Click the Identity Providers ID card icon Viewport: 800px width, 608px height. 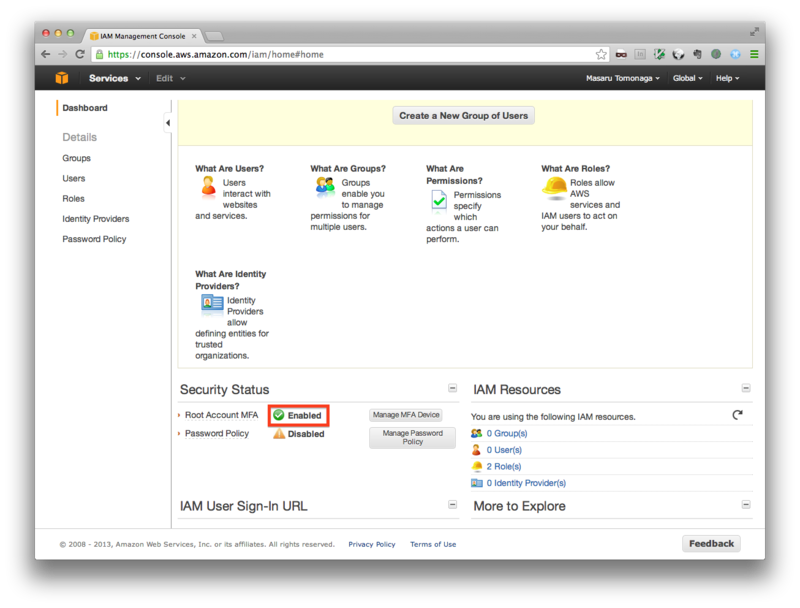click(x=212, y=303)
